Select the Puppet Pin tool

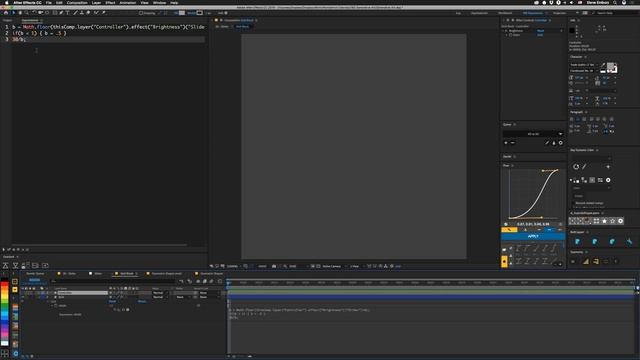tap(104, 13)
